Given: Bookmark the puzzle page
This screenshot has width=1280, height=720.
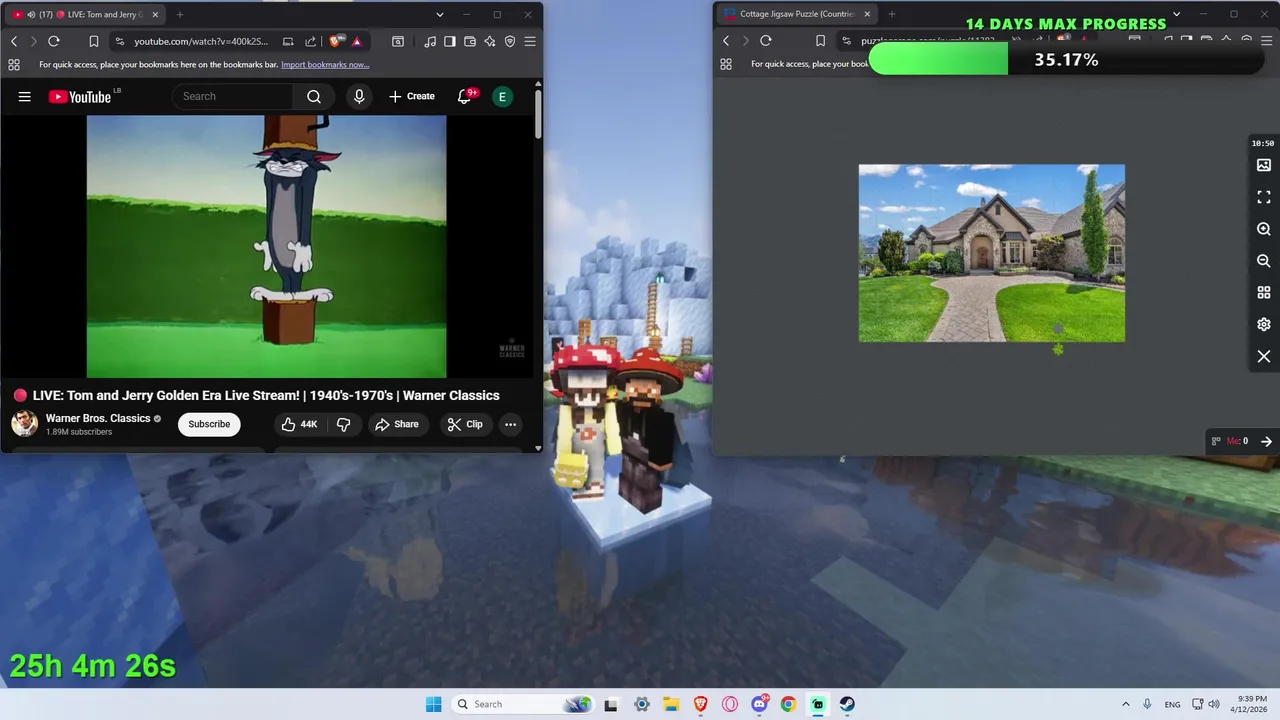Looking at the screenshot, I should tap(820, 41).
